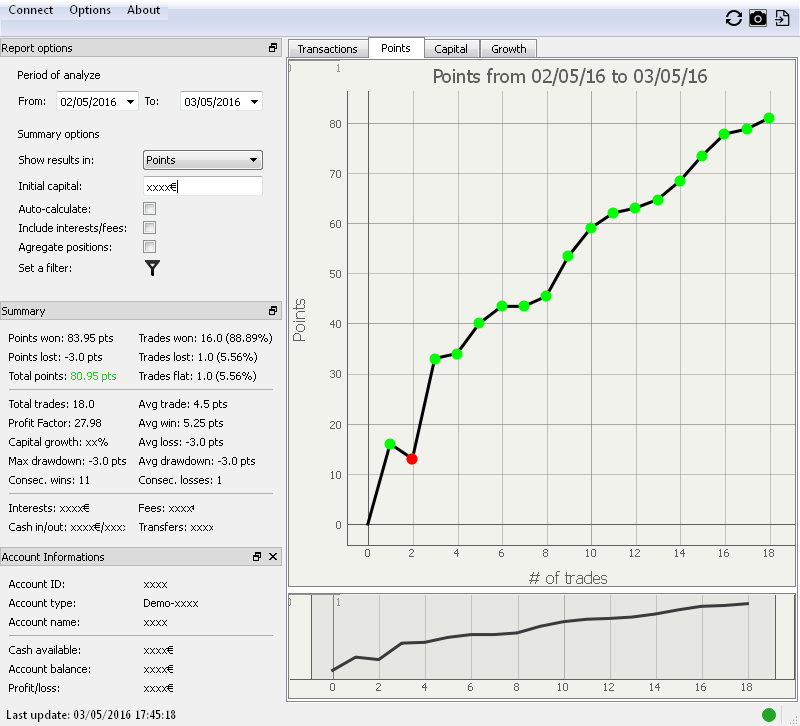Click the chart title Points from 02/05/16
The image size is (800, 726).
(x=570, y=77)
